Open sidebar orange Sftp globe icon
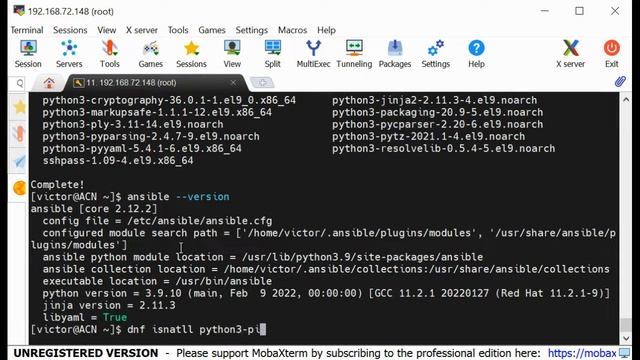This screenshot has height=360, width=640. point(19,188)
